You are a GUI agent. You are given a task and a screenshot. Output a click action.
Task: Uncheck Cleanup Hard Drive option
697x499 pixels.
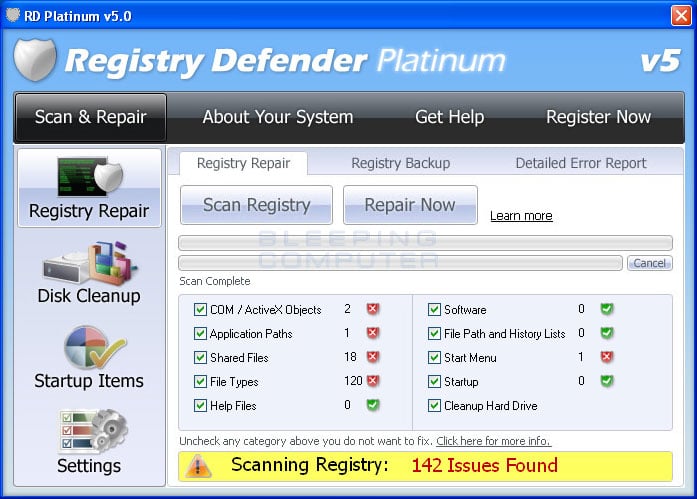pos(434,405)
